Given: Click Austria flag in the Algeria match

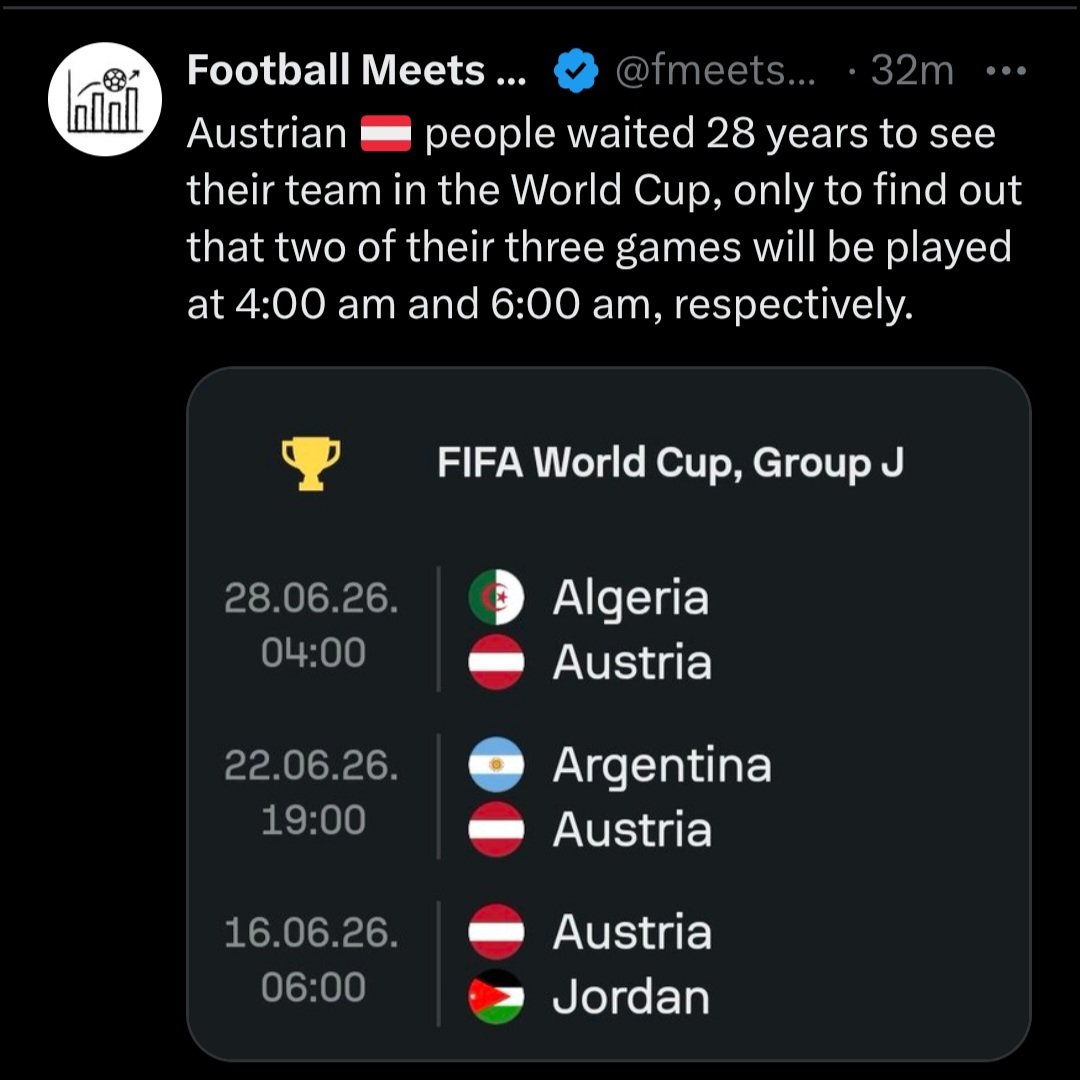Looking at the screenshot, I should (x=496, y=662).
